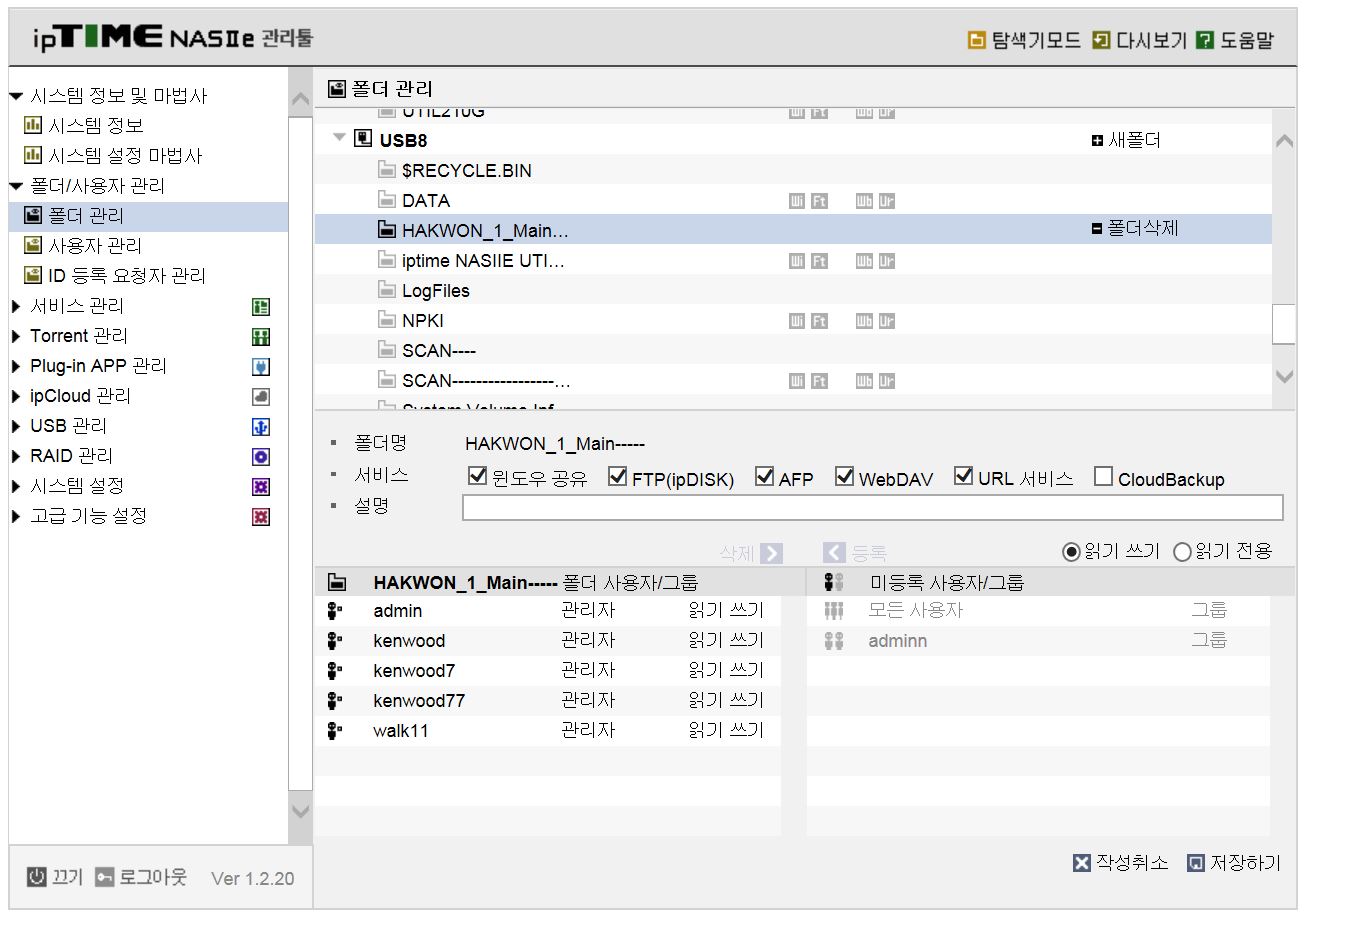Open 시스템 정보 menu item

tap(95, 126)
